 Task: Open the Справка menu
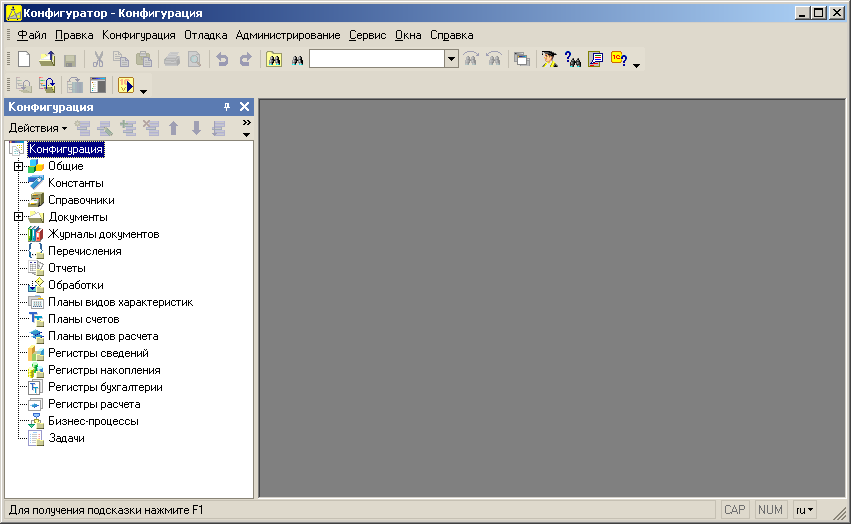(x=452, y=35)
